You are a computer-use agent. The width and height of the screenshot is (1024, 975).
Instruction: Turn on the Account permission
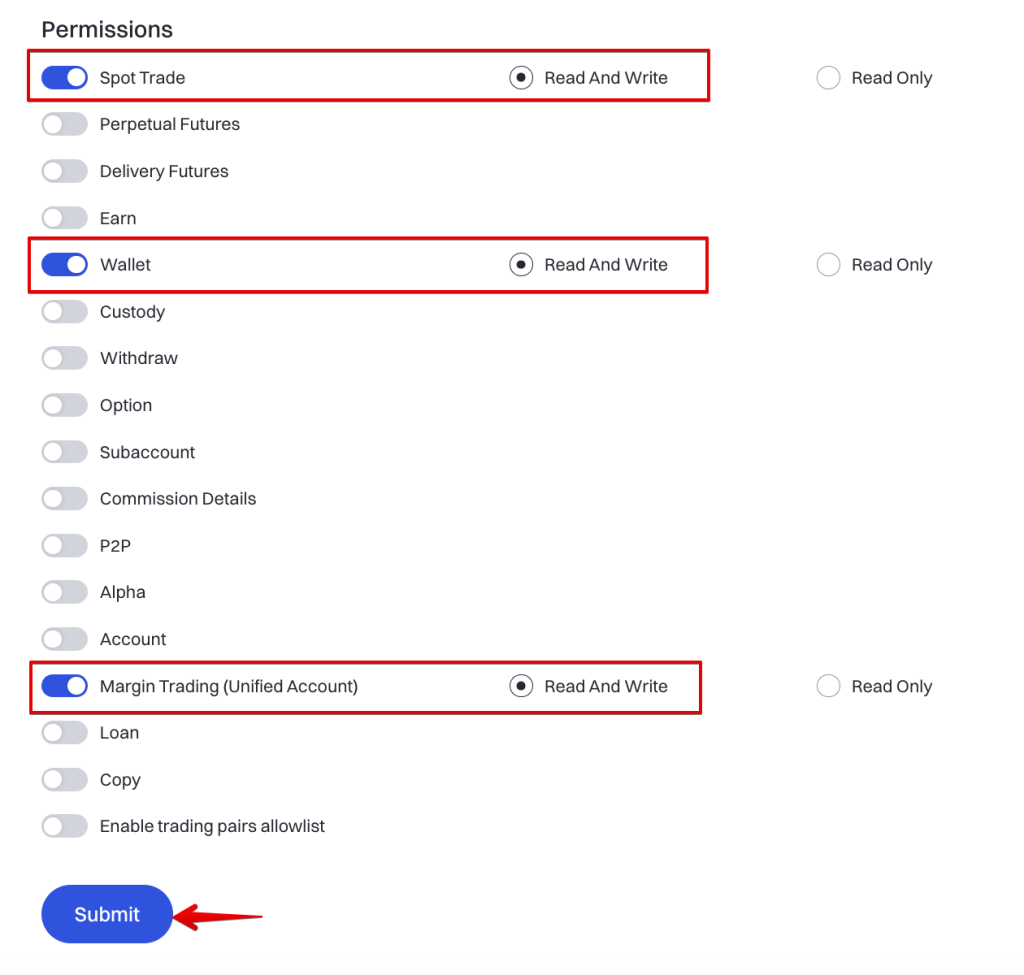point(64,639)
